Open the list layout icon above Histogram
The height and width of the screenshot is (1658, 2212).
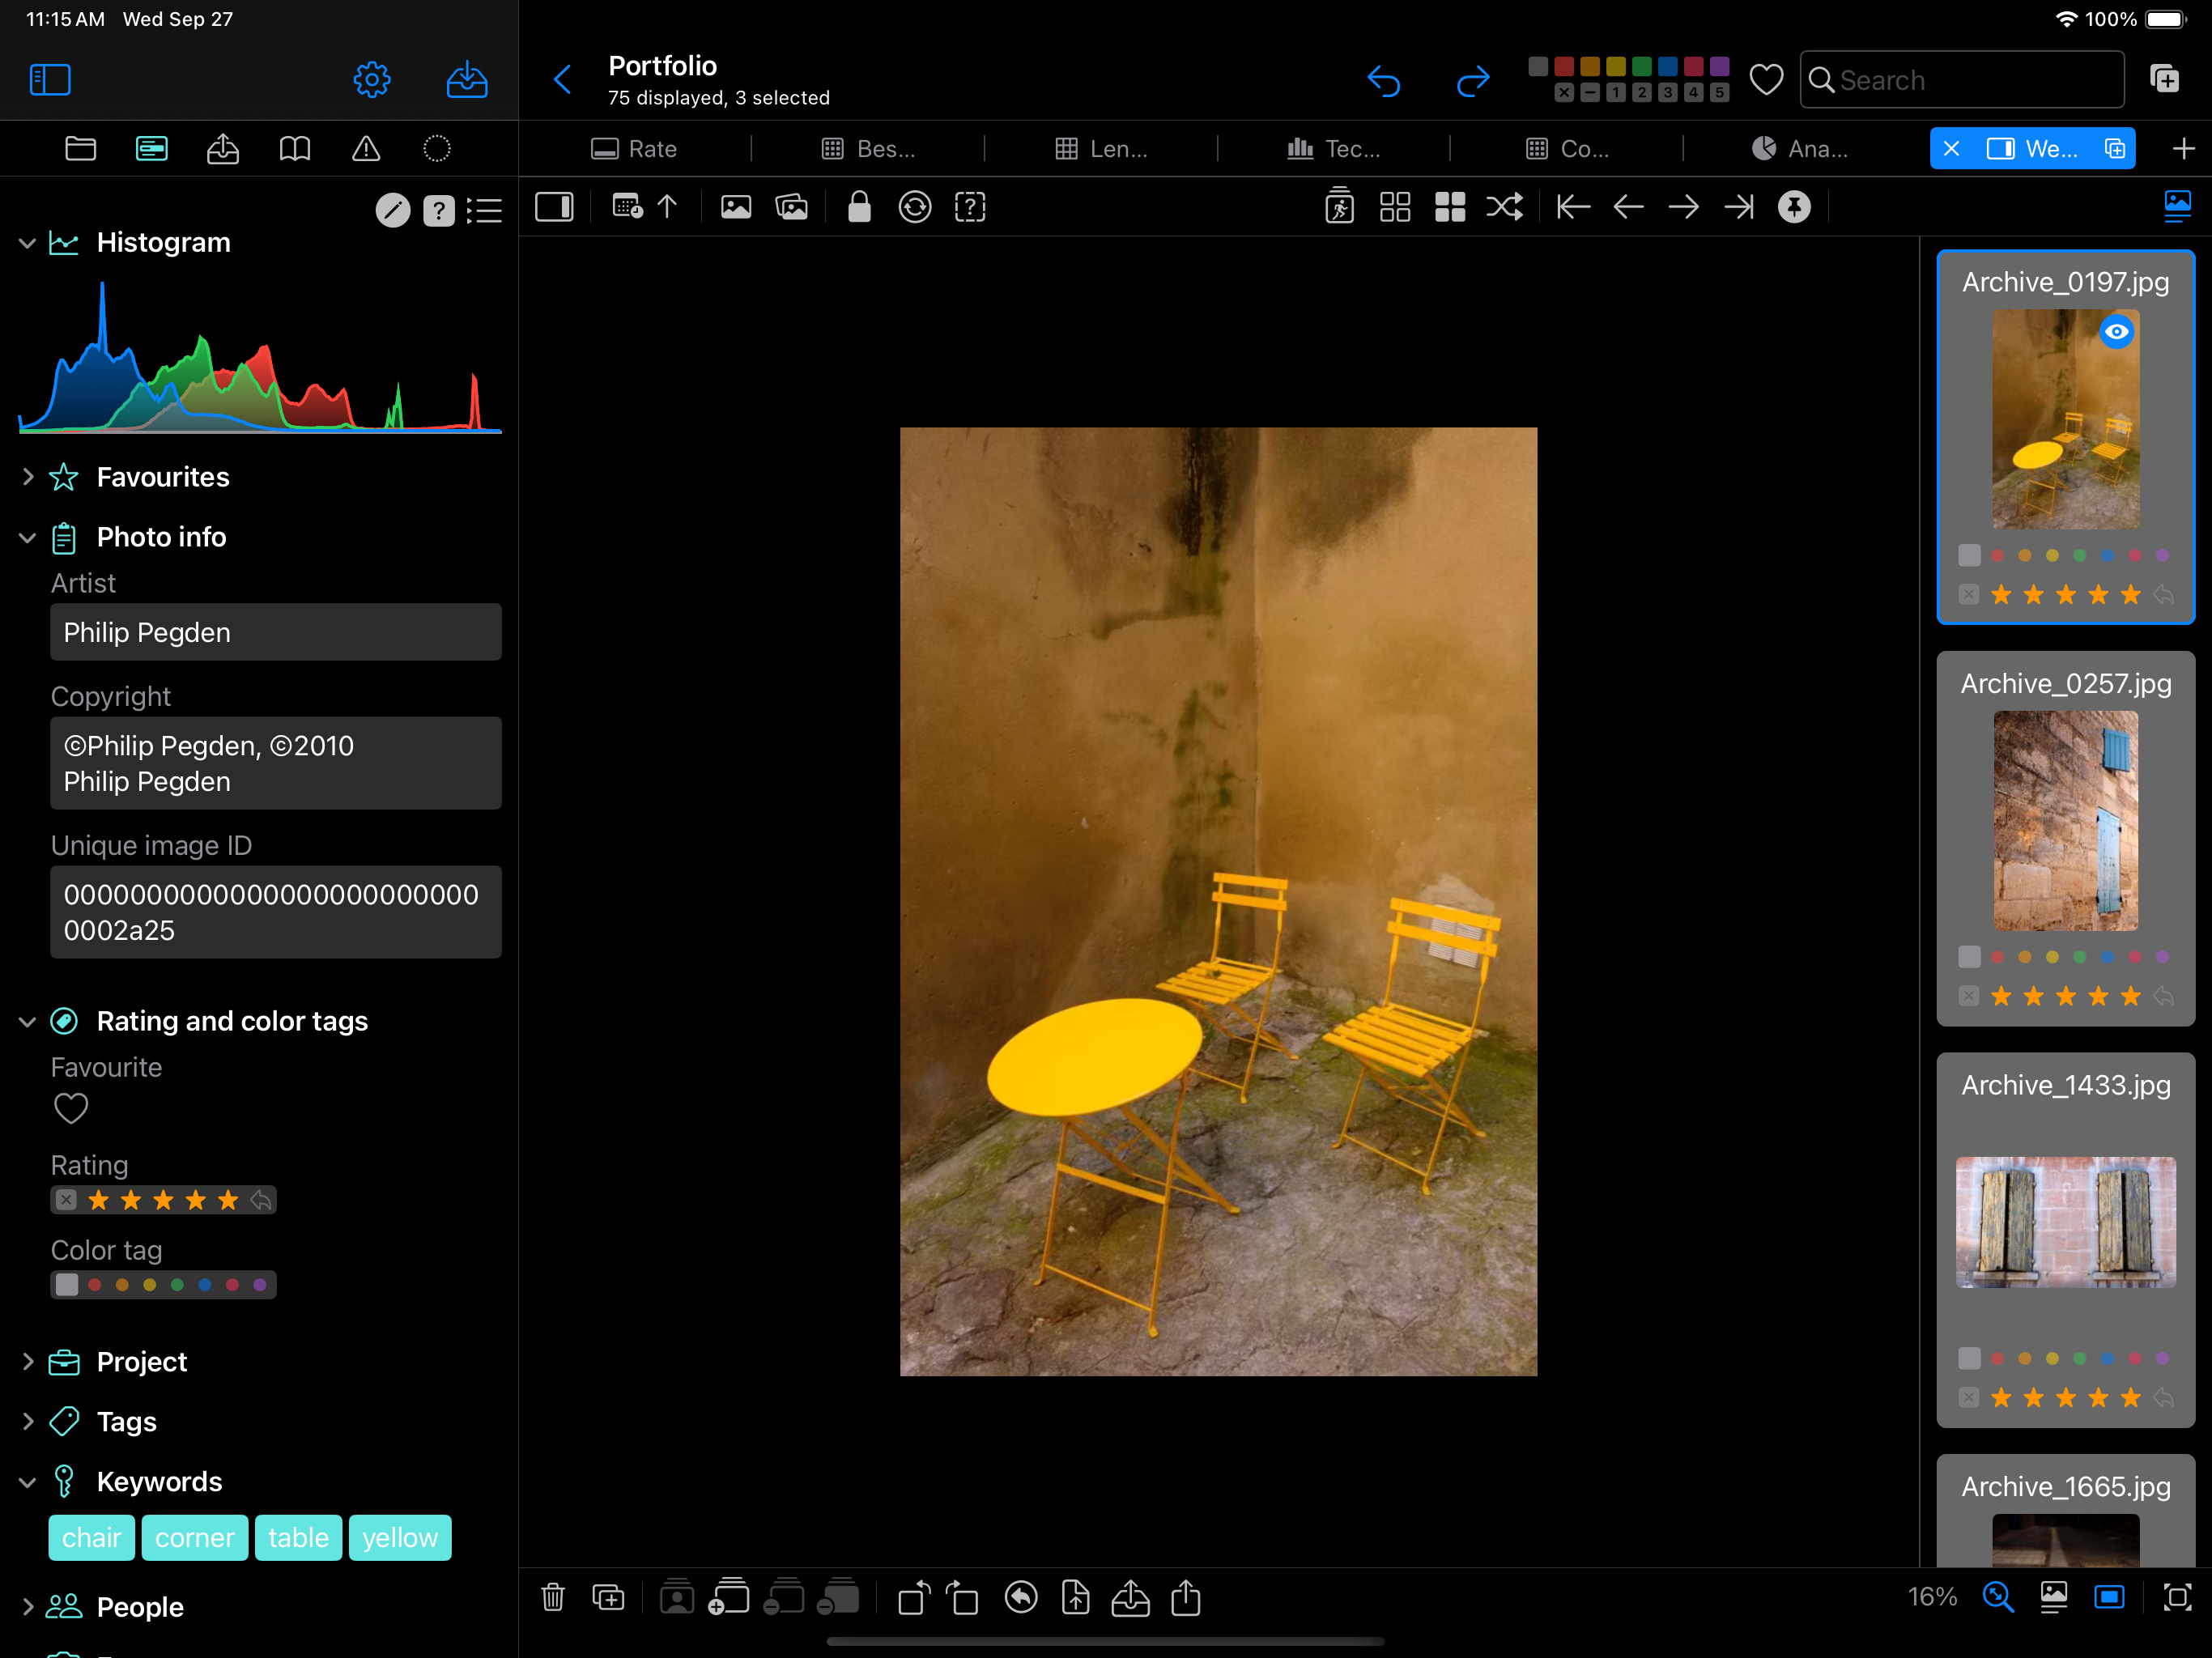coord(485,210)
